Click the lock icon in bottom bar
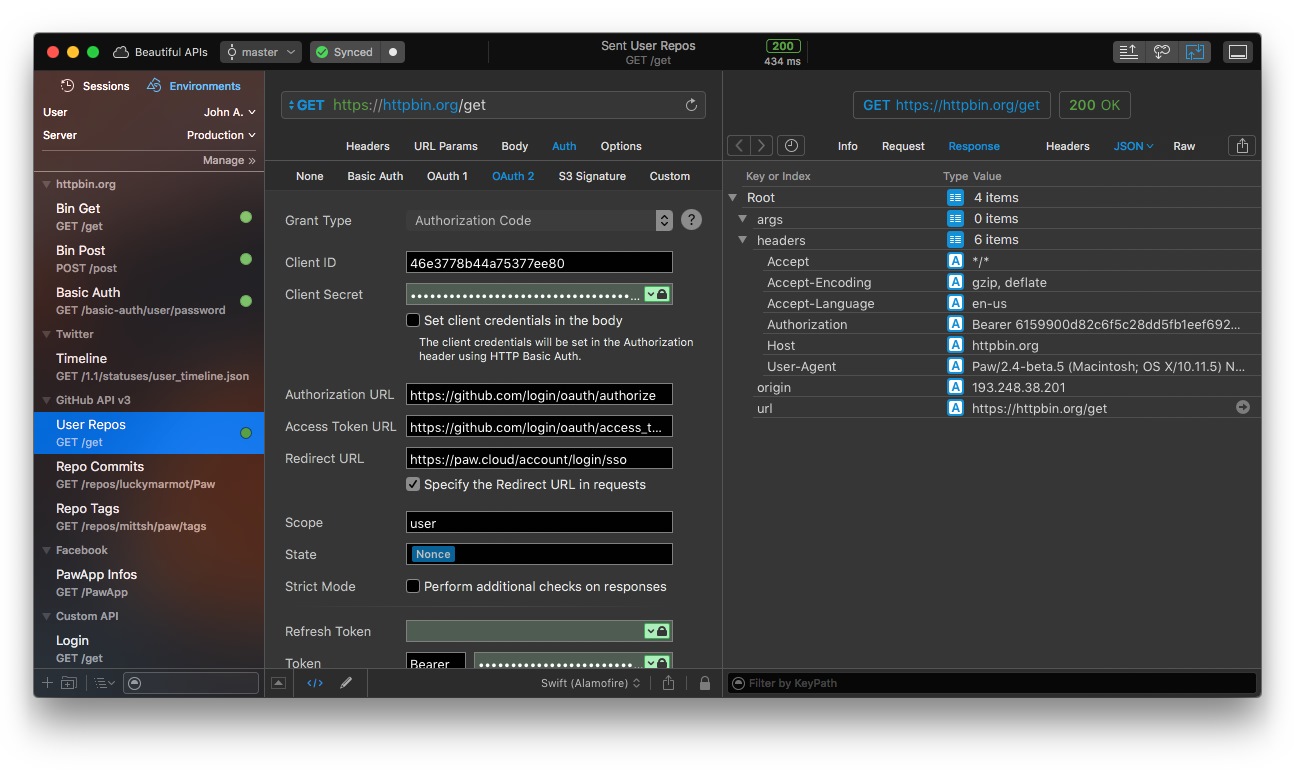This screenshot has width=1294, height=778. (x=705, y=683)
